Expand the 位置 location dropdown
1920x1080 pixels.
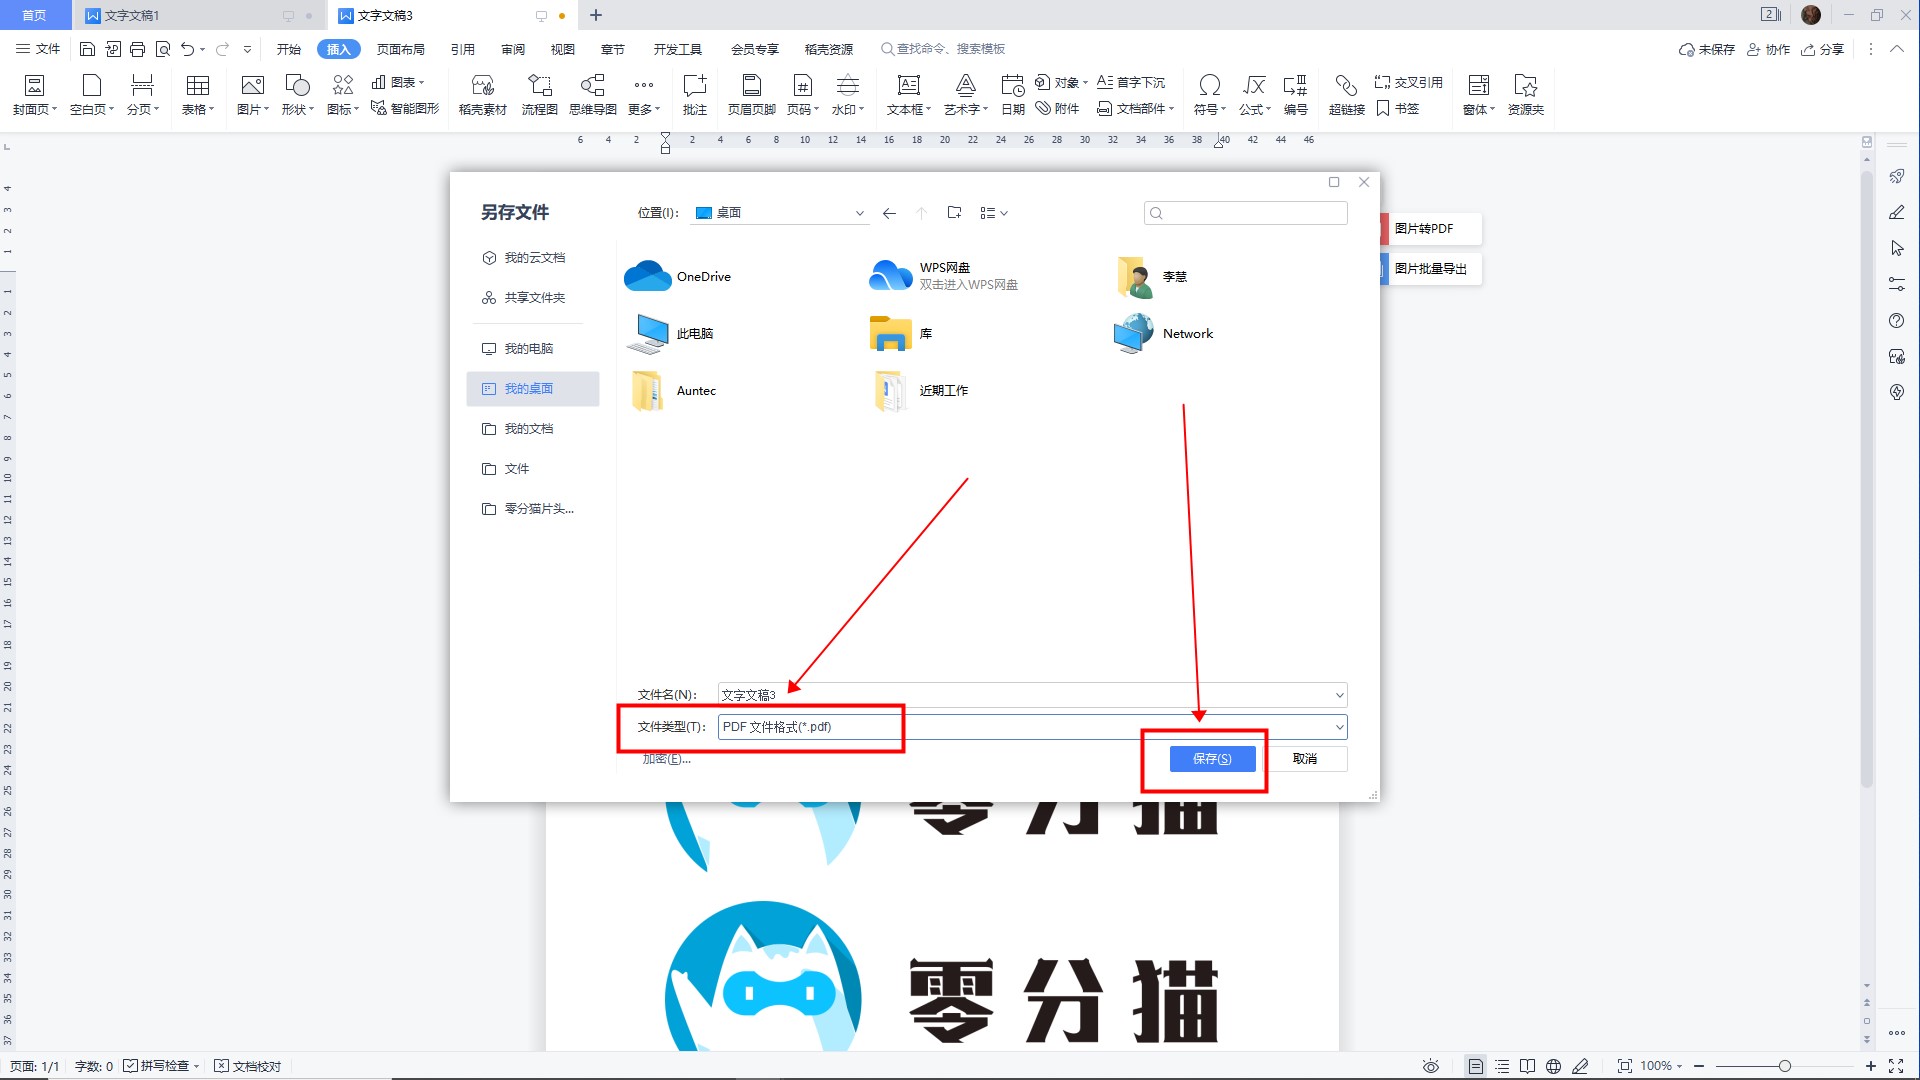point(859,213)
